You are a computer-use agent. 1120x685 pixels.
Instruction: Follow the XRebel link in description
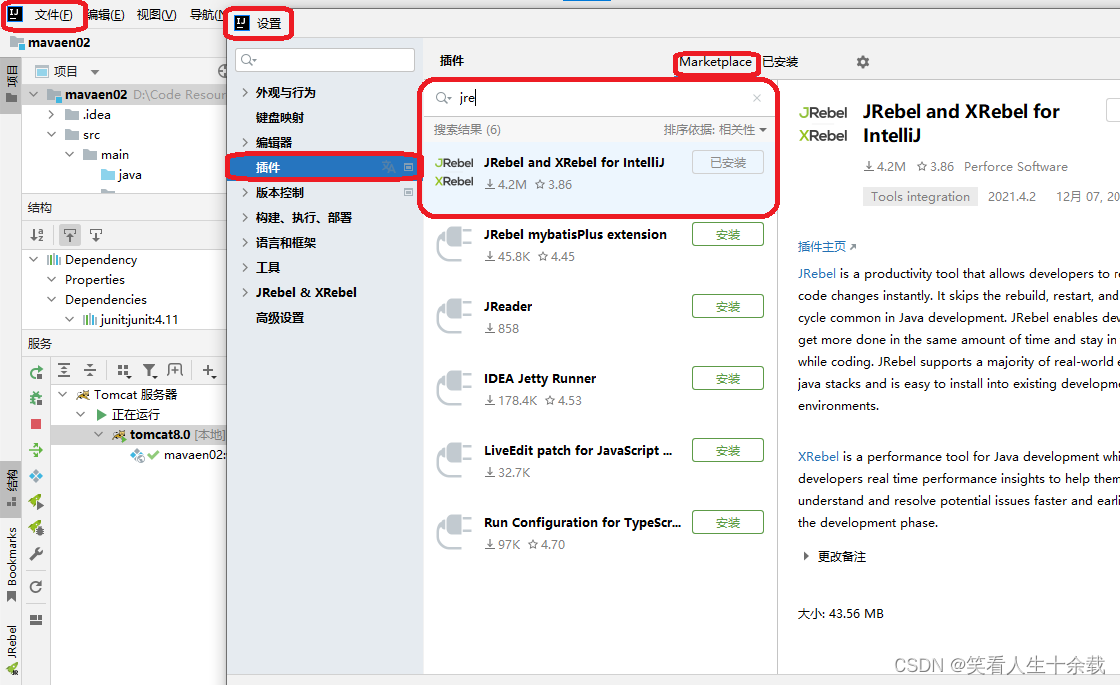(818, 456)
